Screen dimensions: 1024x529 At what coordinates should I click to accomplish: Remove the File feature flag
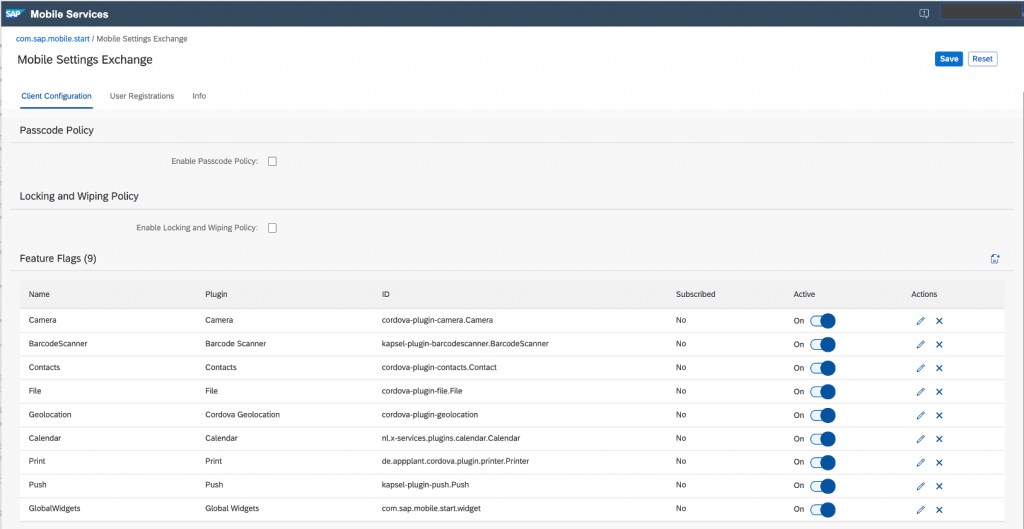click(x=939, y=392)
